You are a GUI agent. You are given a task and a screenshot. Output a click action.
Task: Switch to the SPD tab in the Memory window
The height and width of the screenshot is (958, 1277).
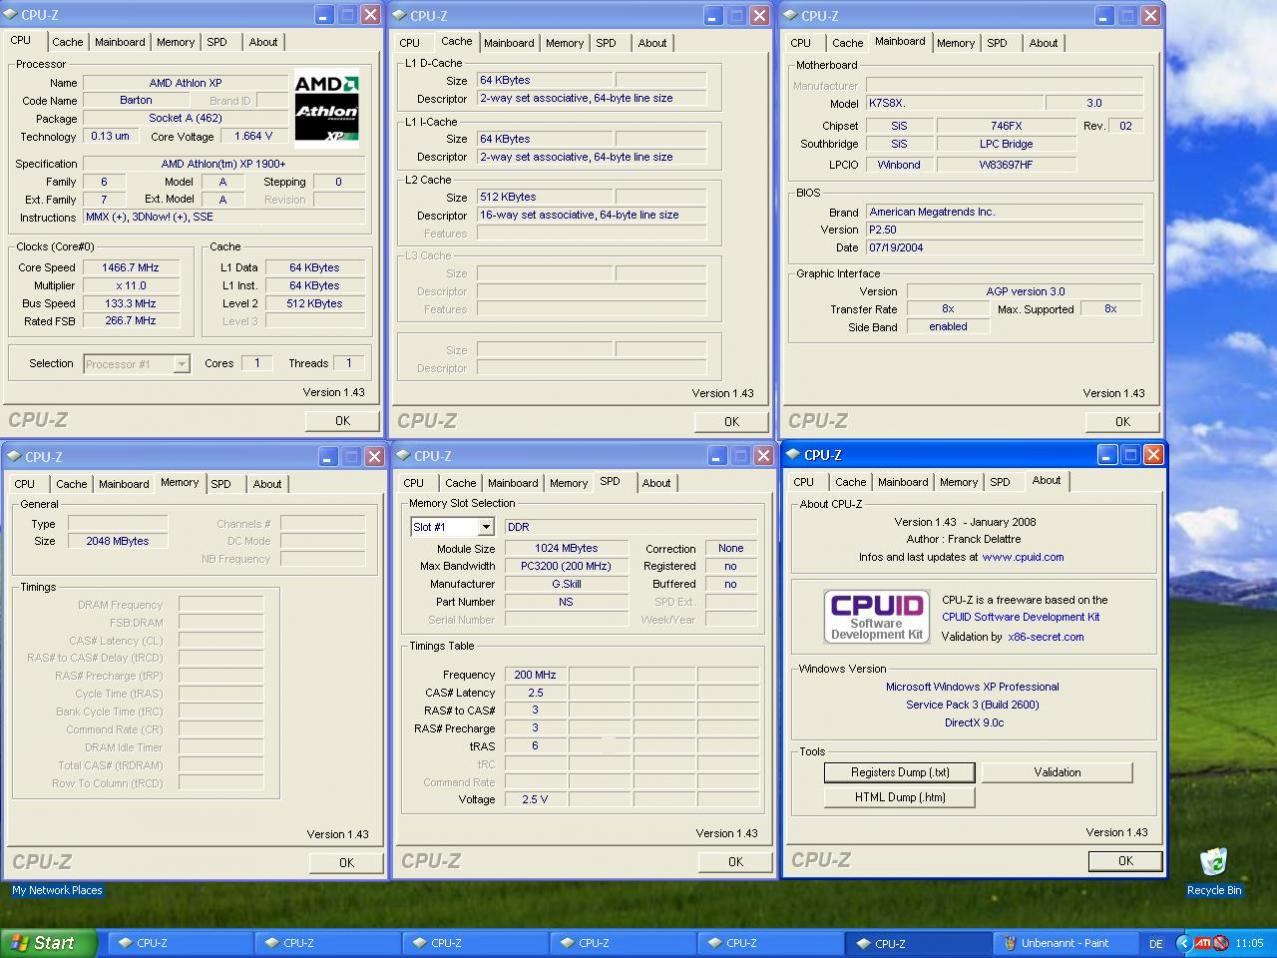tap(221, 484)
